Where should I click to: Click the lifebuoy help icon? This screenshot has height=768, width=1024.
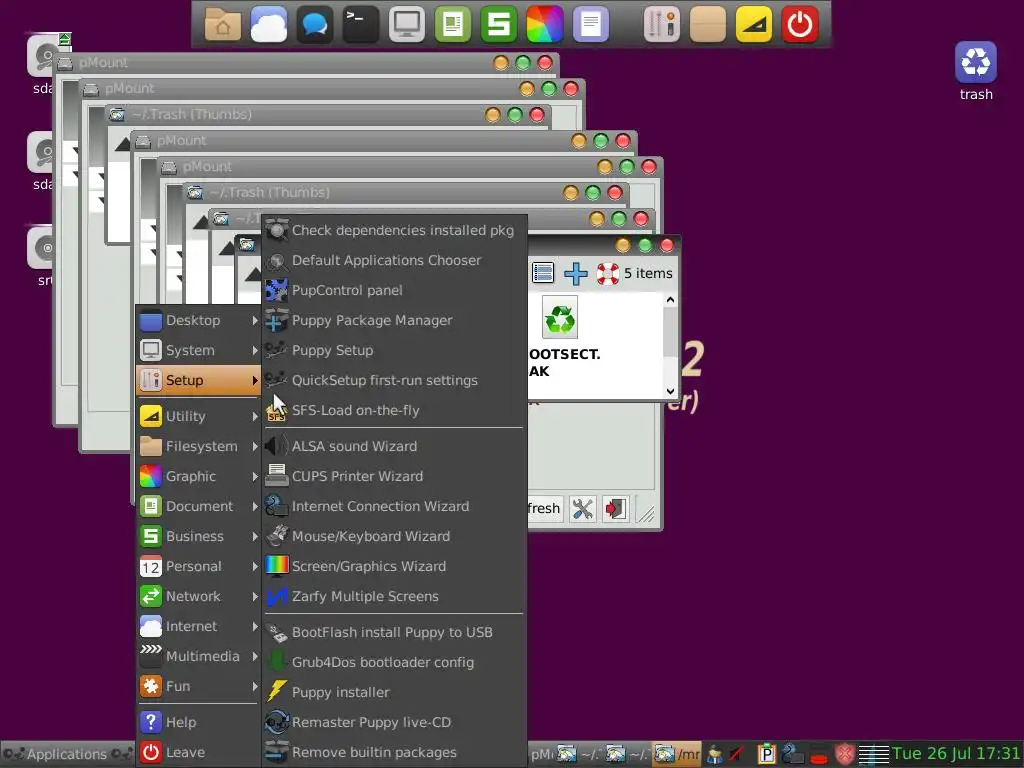coord(607,273)
